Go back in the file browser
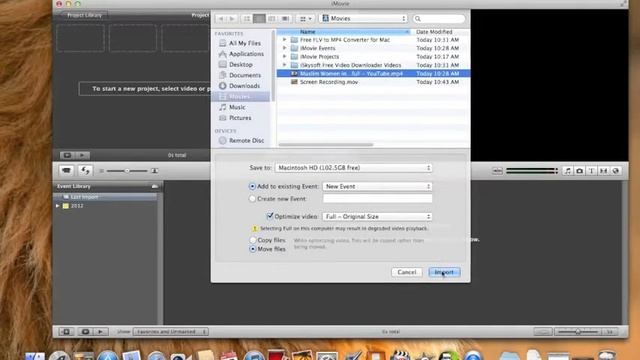 pyautogui.click(x=221, y=19)
